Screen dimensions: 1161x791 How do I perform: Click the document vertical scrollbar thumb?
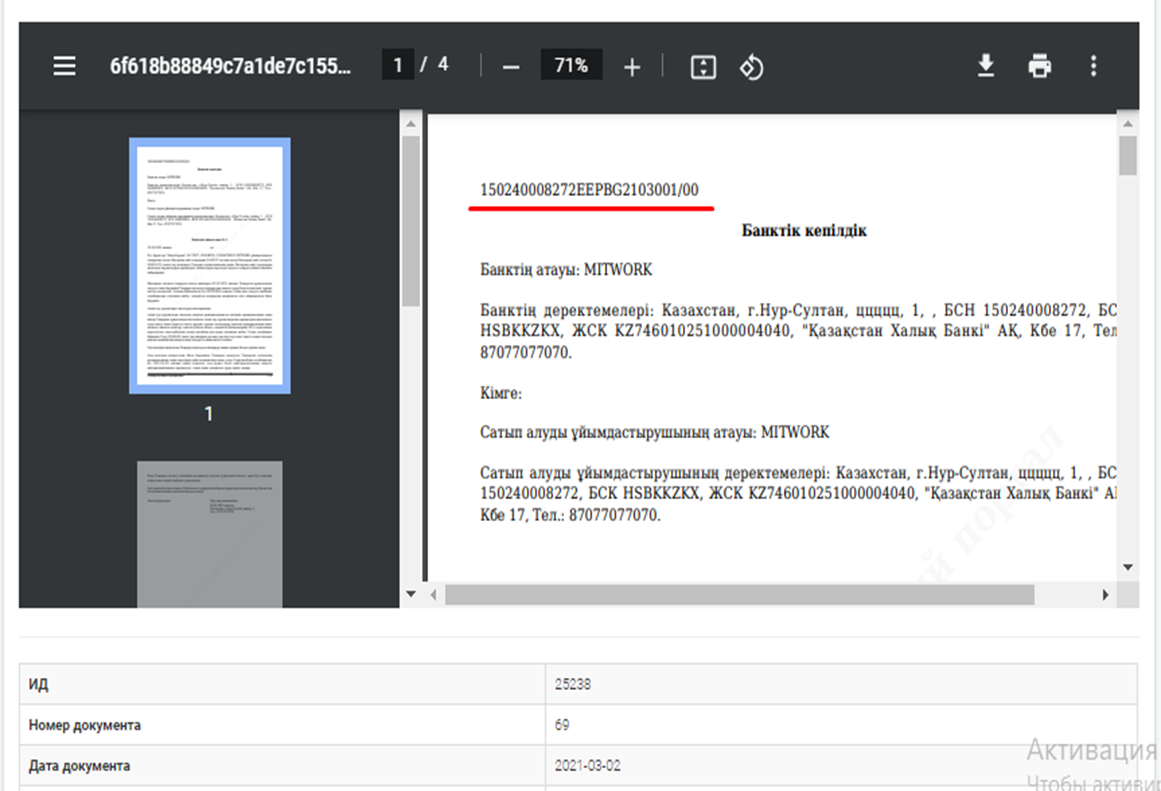(x=1128, y=155)
